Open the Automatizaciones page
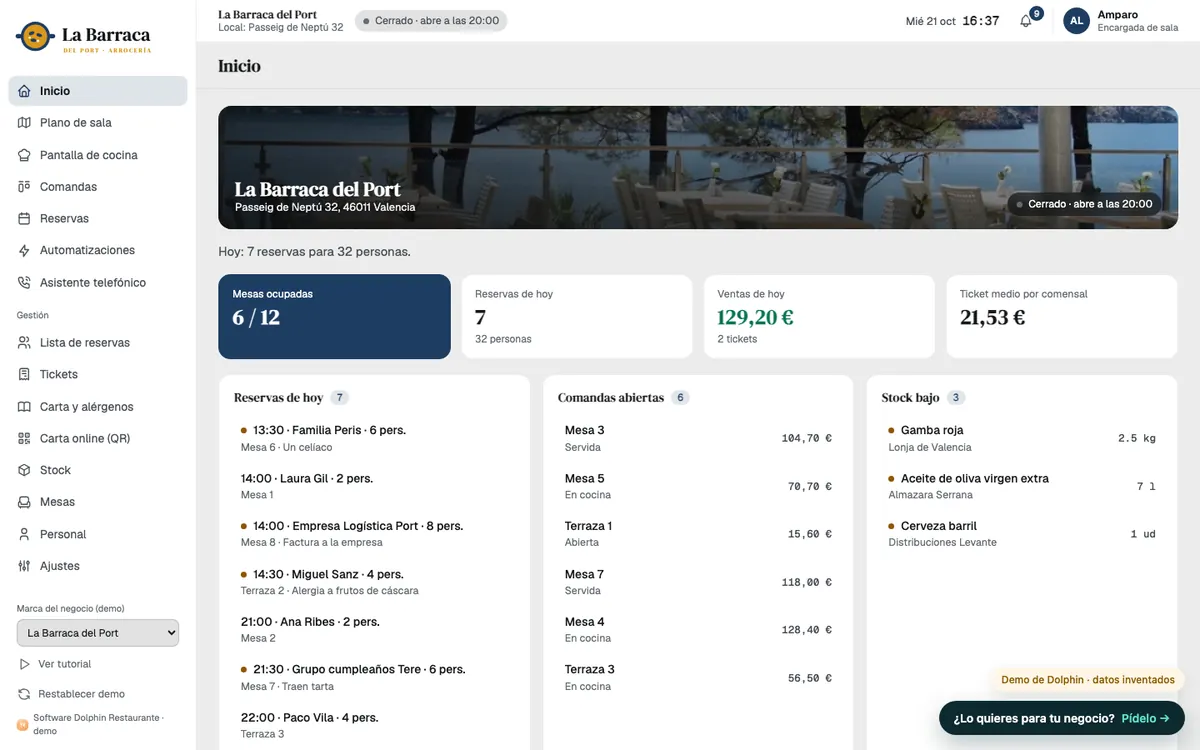 (x=98, y=251)
